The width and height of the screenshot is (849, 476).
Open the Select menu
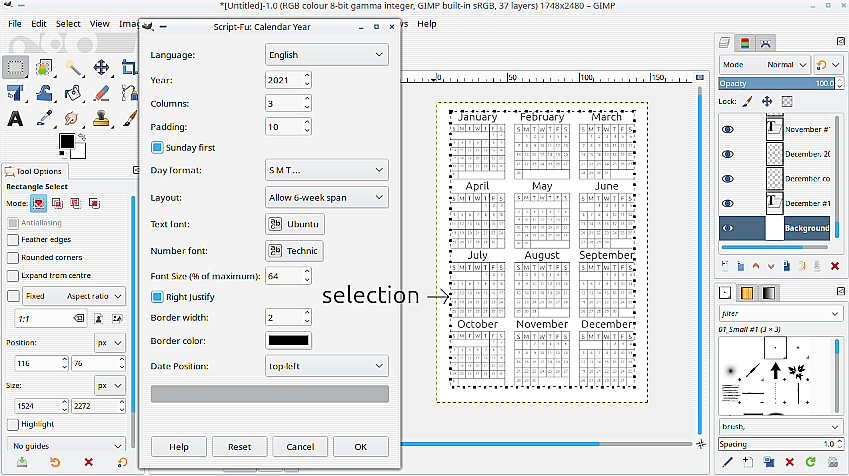pos(68,23)
